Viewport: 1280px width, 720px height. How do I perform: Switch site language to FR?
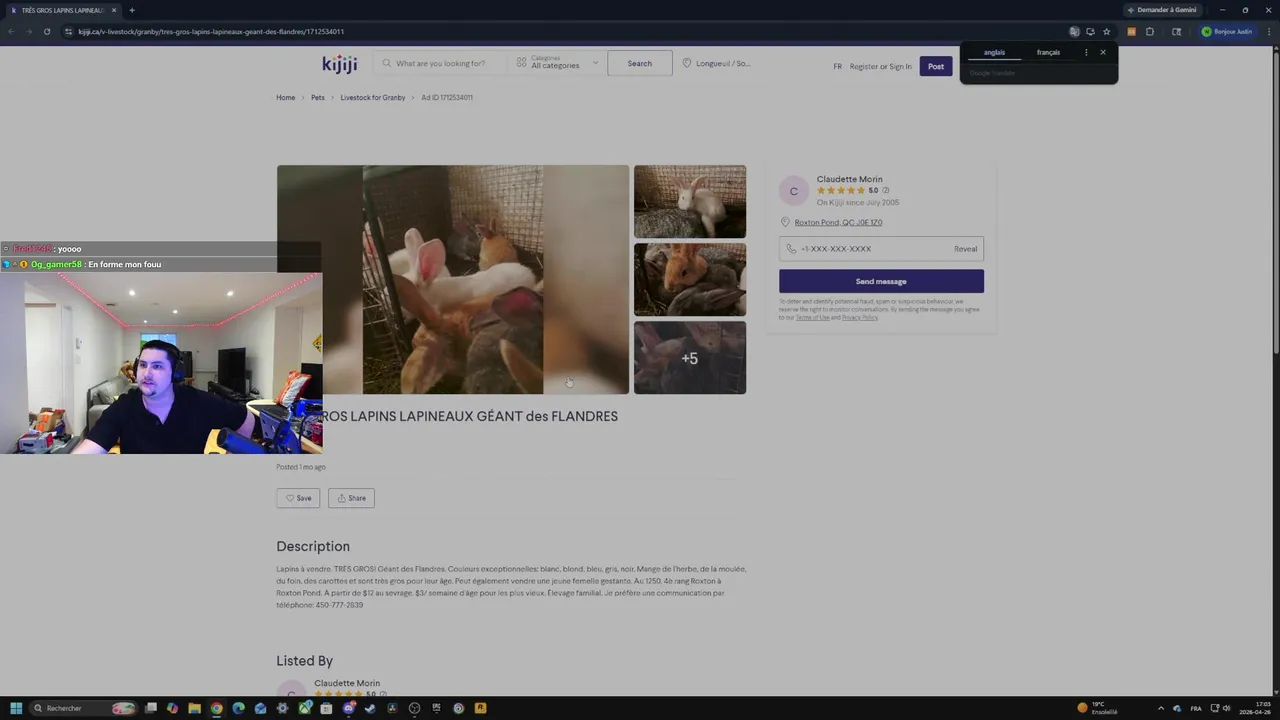click(x=838, y=66)
